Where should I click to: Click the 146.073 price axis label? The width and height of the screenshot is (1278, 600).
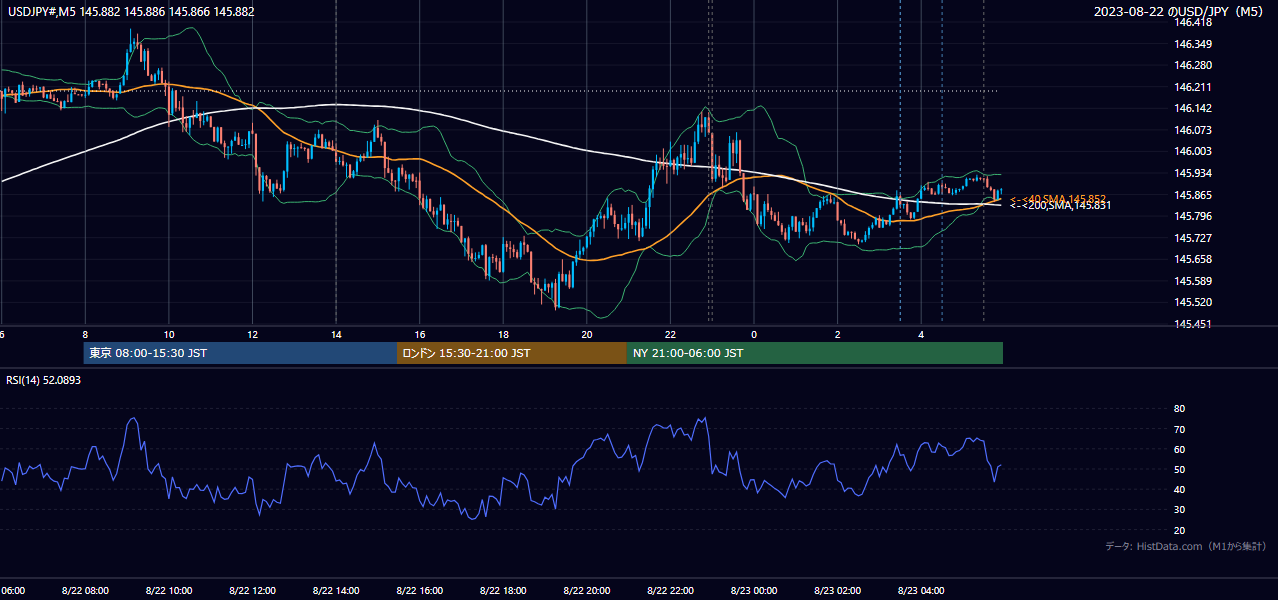(1193, 130)
